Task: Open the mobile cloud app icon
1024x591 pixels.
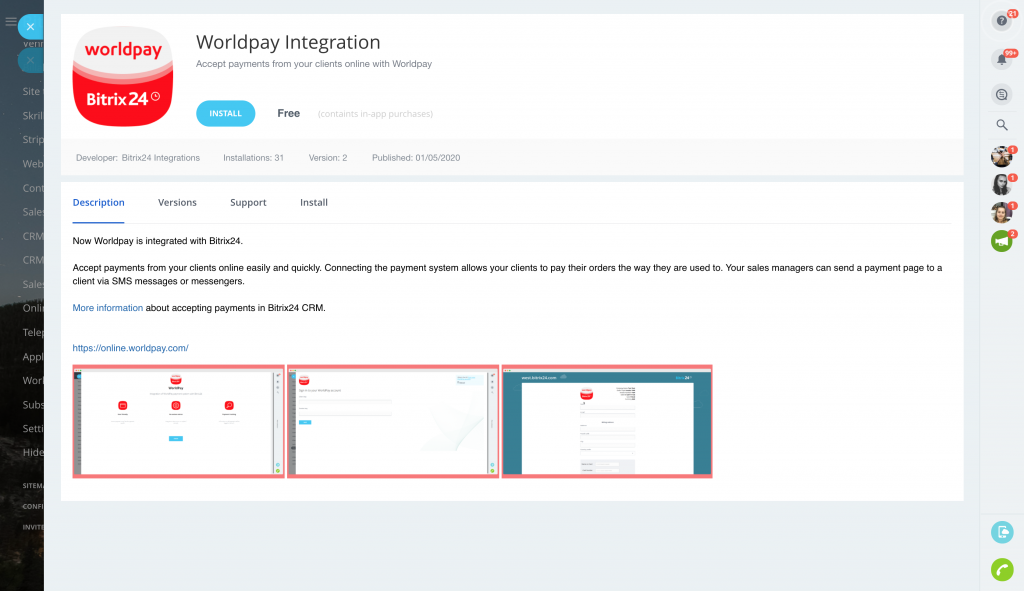Action: (x=1001, y=532)
